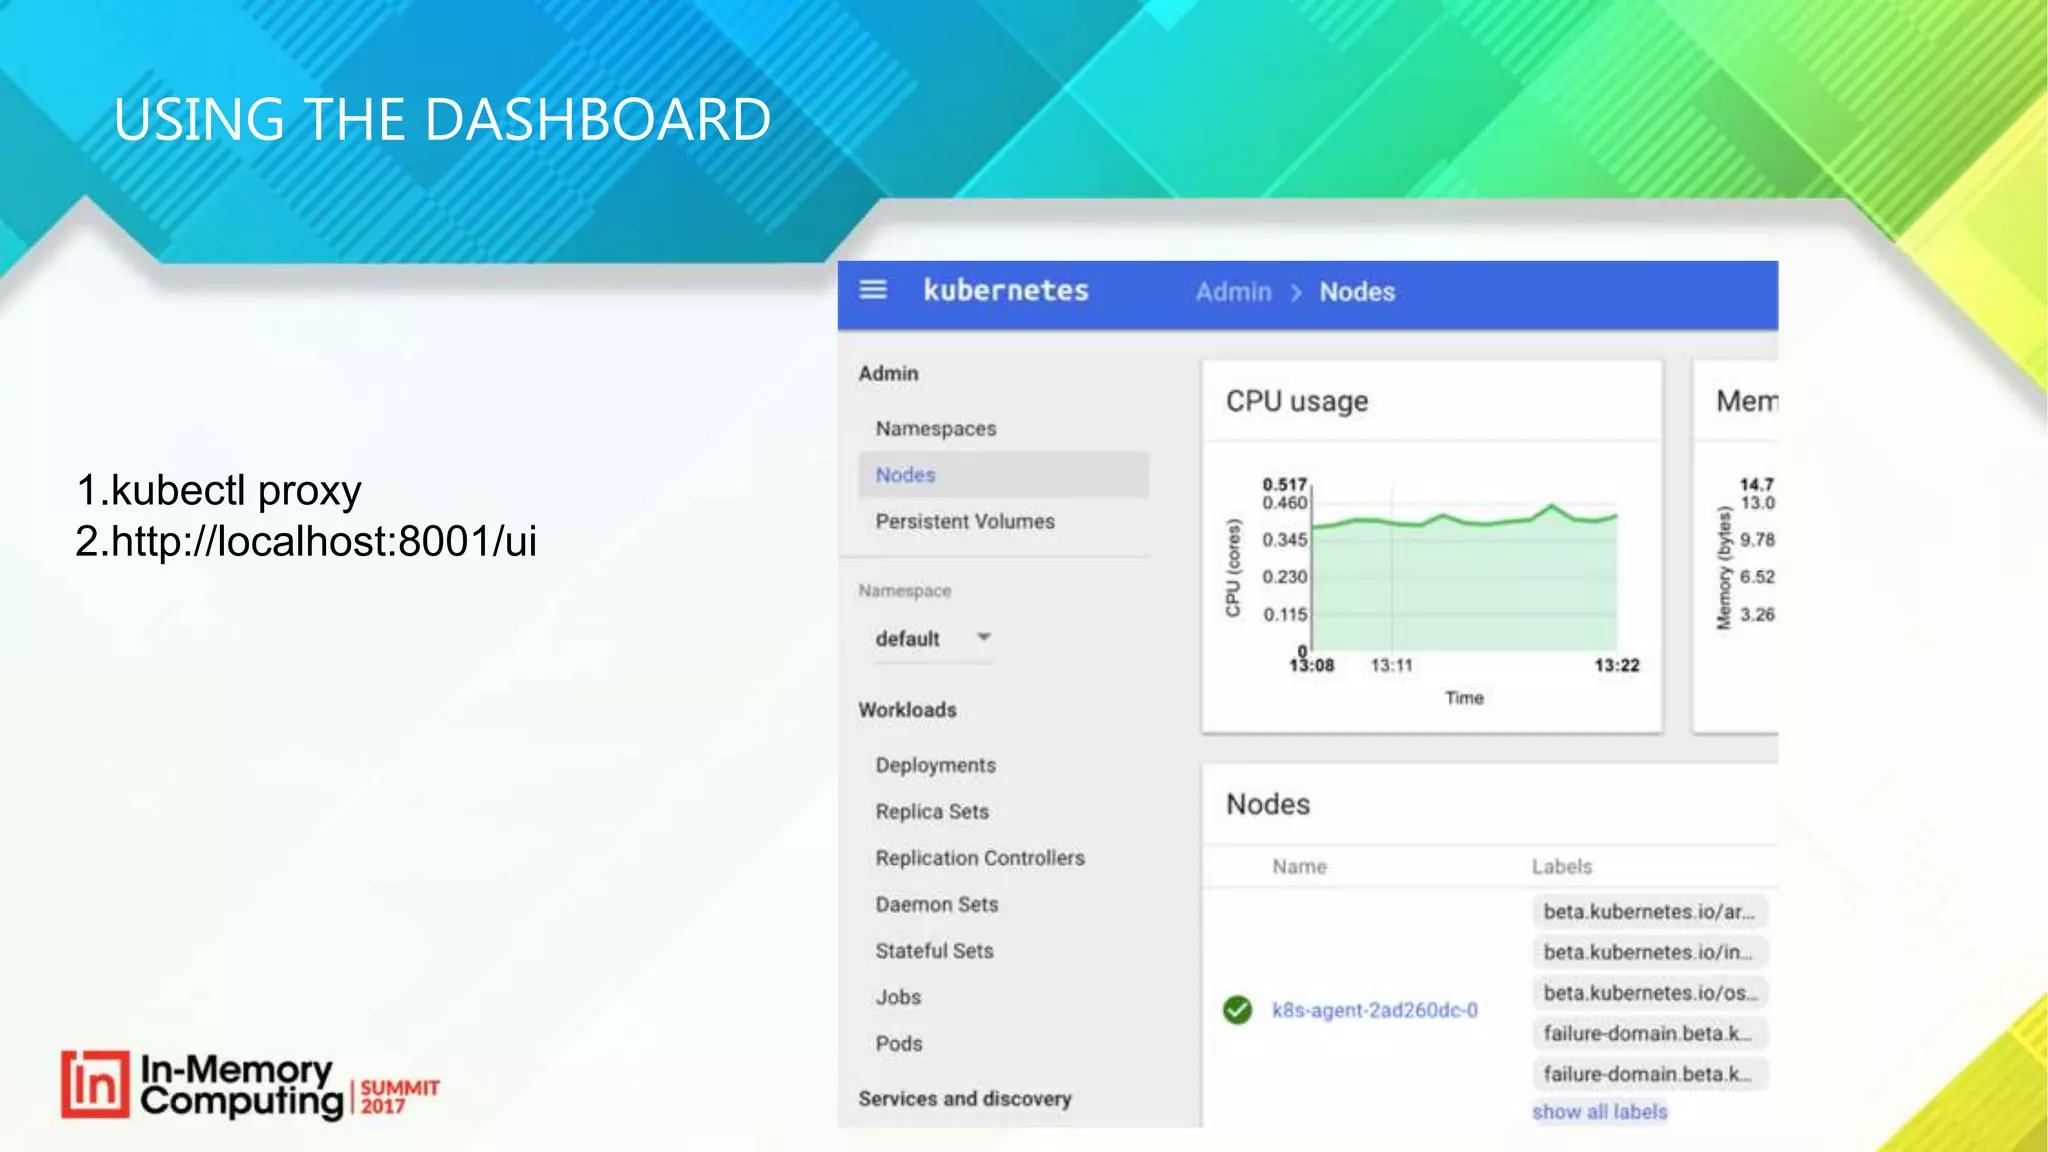Click the second failure-domain.beta.k... label chip
This screenshot has width=2048, height=1152.
click(x=1649, y=1074)
